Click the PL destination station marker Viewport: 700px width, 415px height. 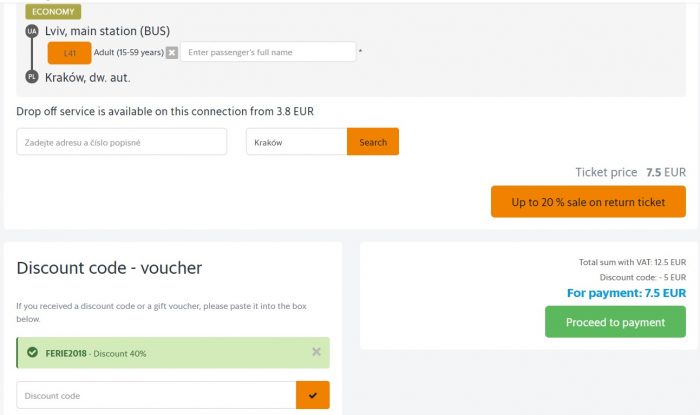tap(32, 77)
